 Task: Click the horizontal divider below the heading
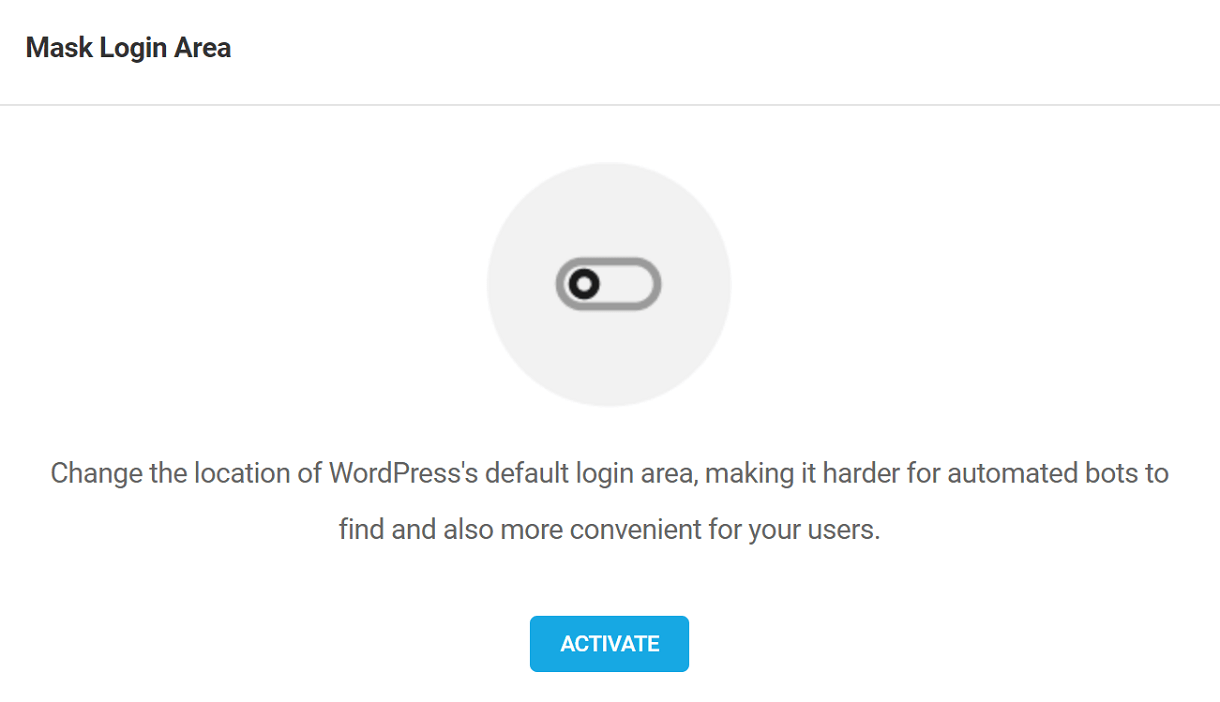tap(610, 105)
